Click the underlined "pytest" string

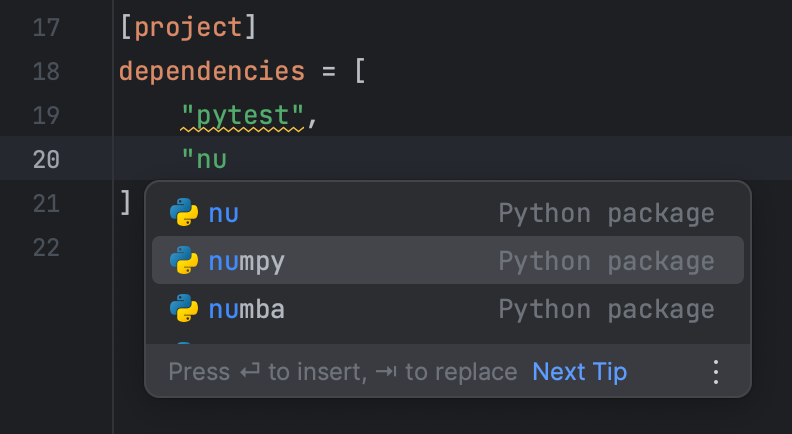243,115
